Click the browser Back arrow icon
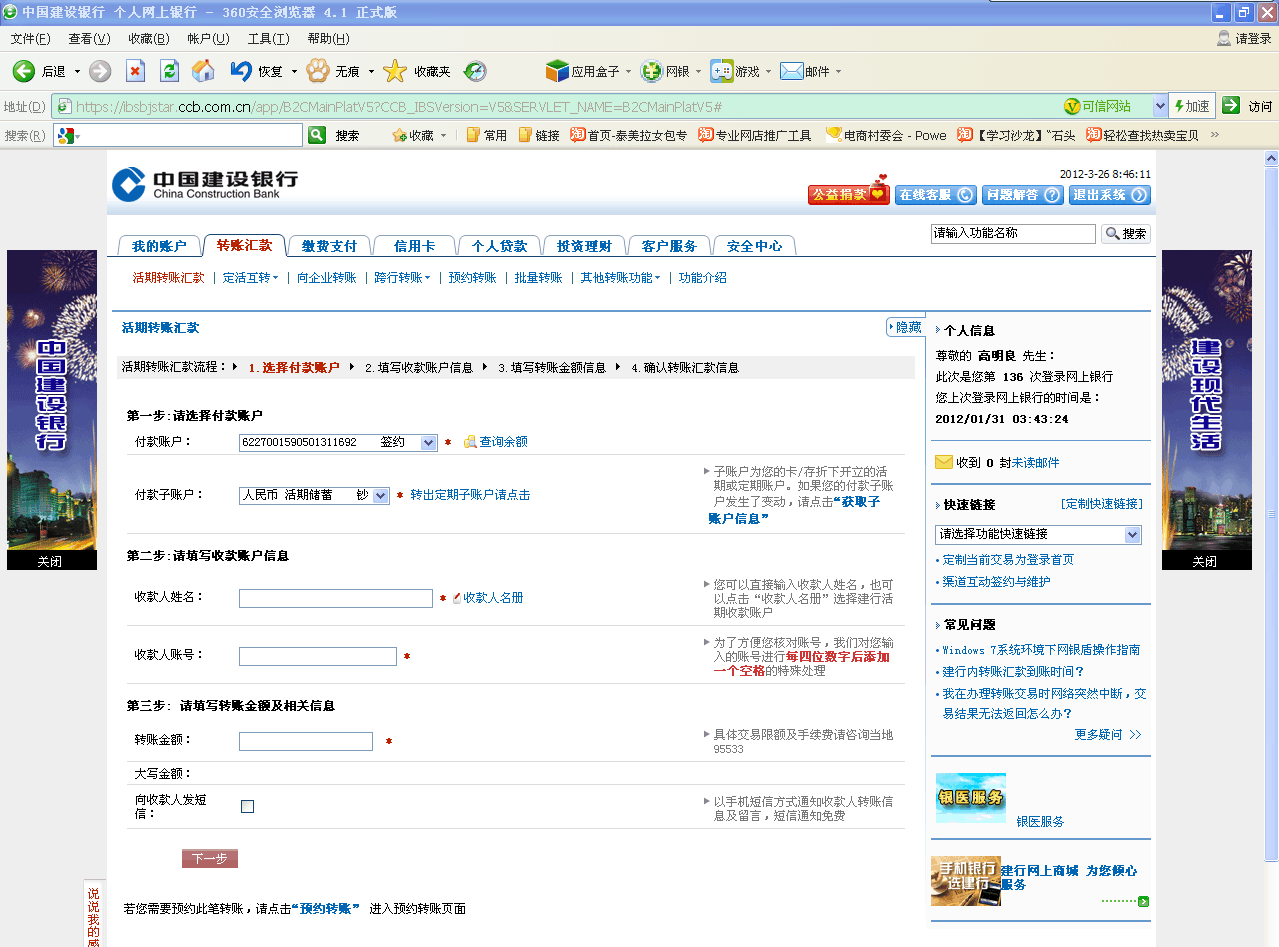Image resolution: width=1279 pixels, height=947 pixels. point(24,71)
